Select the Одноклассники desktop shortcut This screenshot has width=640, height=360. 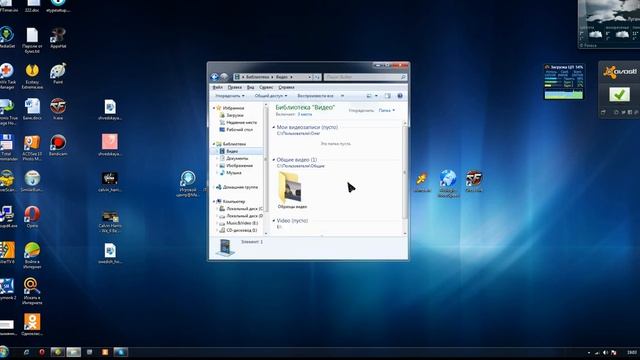coord(32,325)
